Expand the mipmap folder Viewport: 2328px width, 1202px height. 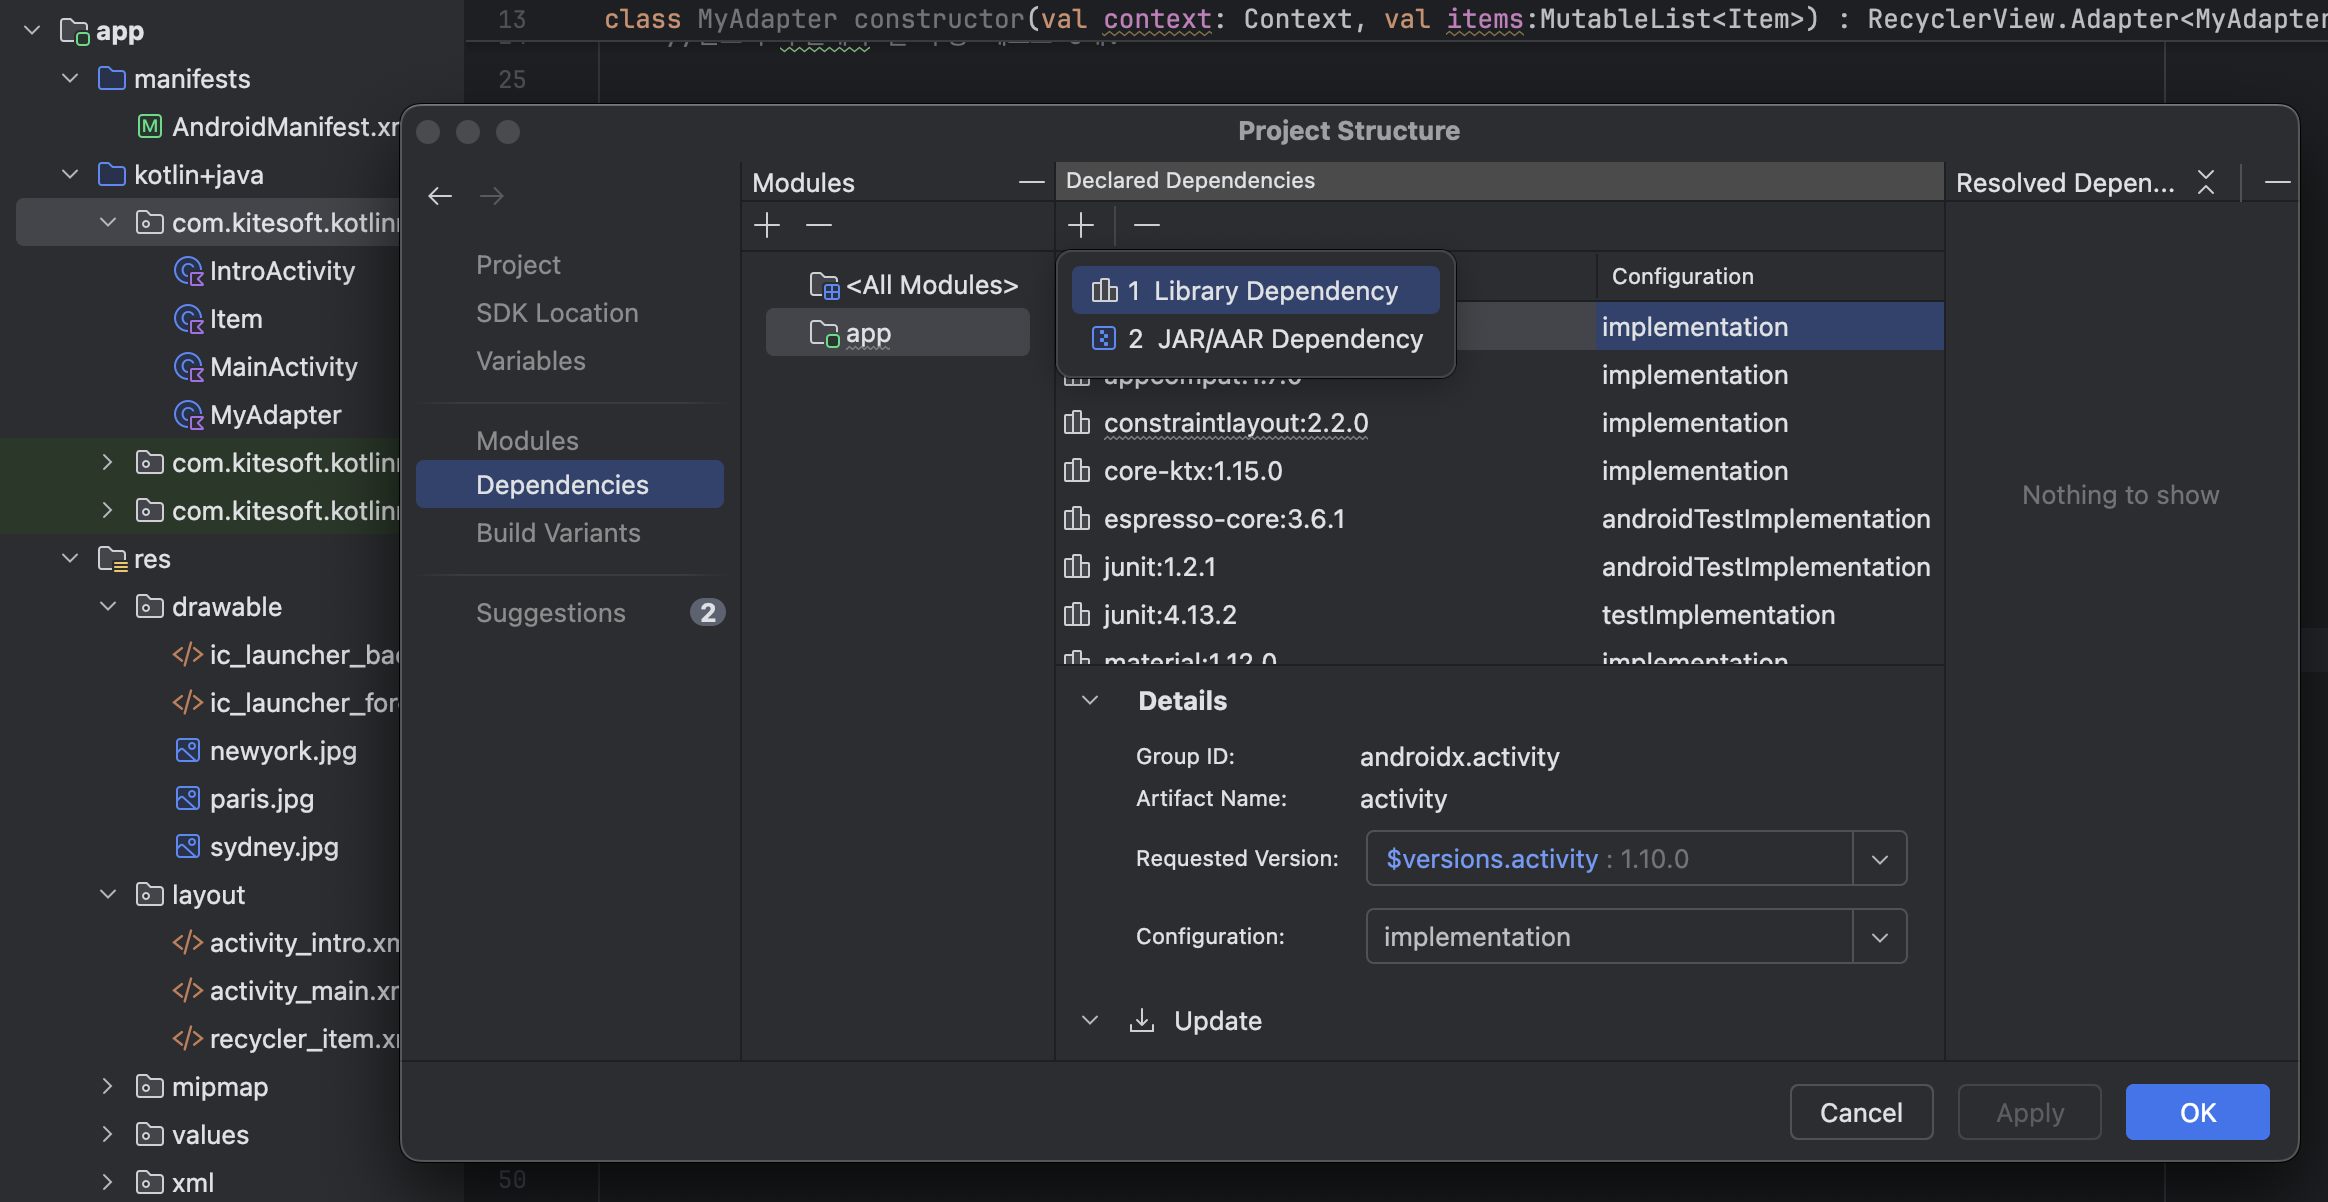tap(108, 1087)
